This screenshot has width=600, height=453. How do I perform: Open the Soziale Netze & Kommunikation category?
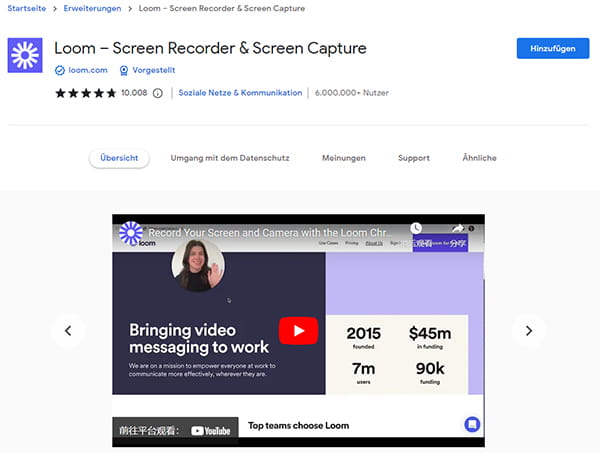point(240,93)
